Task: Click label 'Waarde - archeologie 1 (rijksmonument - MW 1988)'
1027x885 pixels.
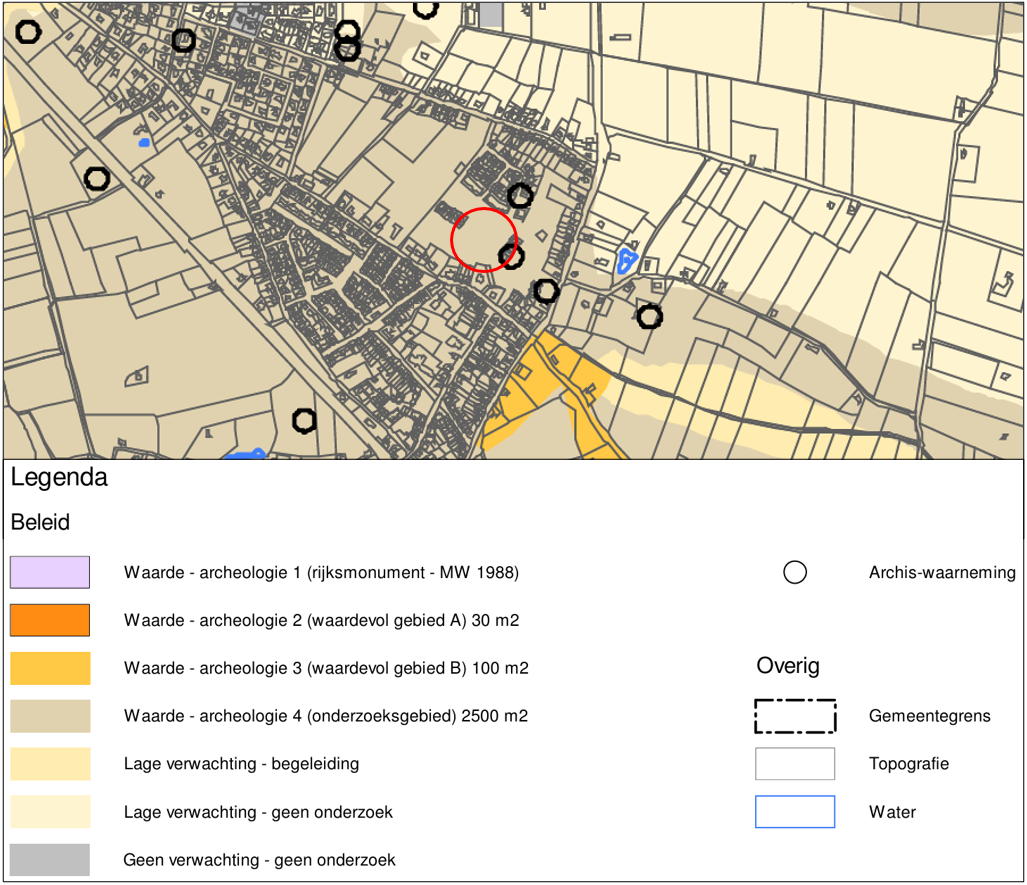Action: coord(321,573)
